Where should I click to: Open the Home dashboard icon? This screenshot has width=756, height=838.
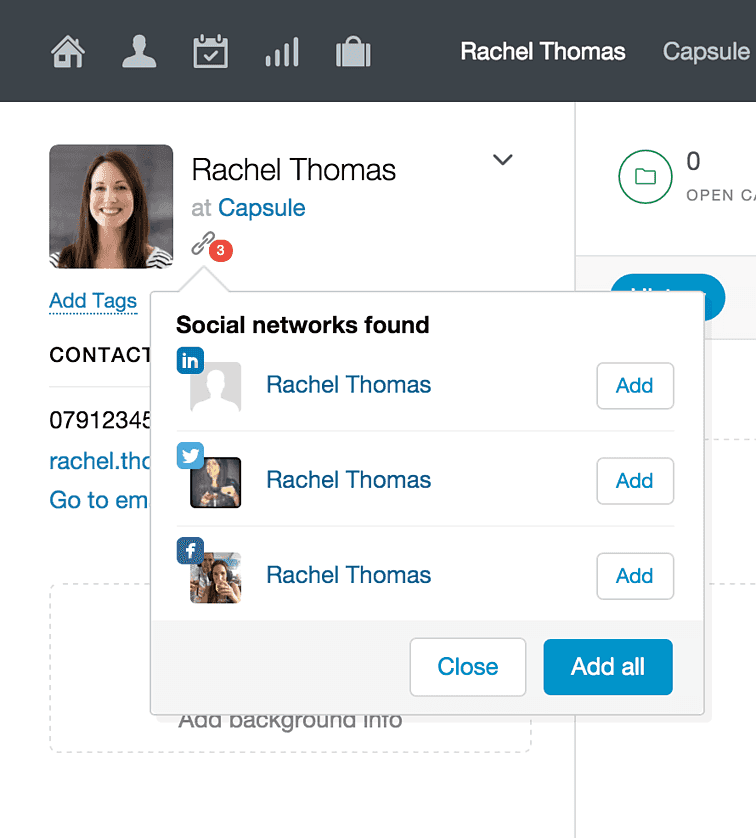coord(68,52)
